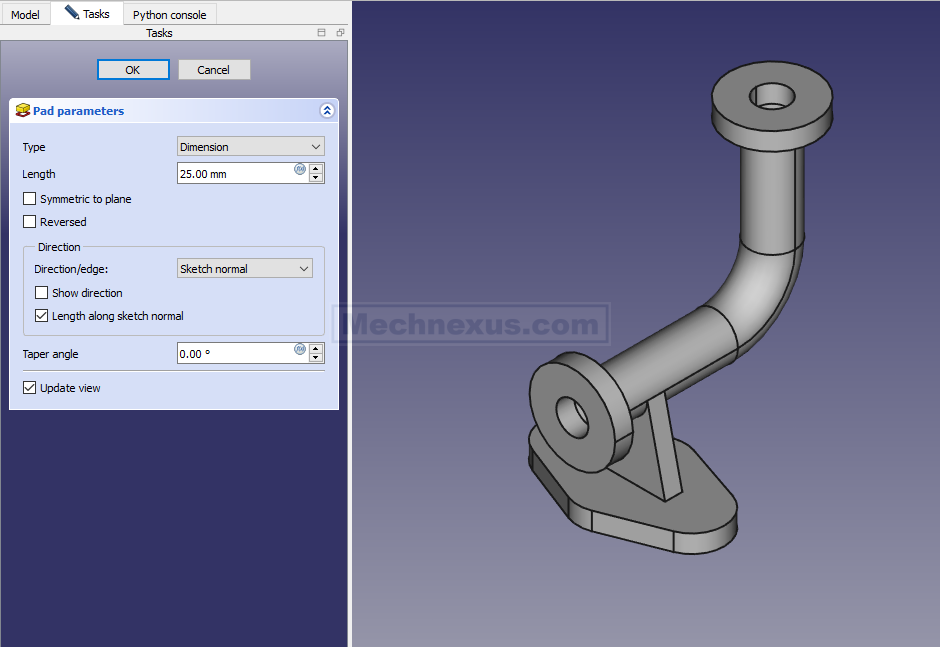Click the Taper angle label

(50, 354)
